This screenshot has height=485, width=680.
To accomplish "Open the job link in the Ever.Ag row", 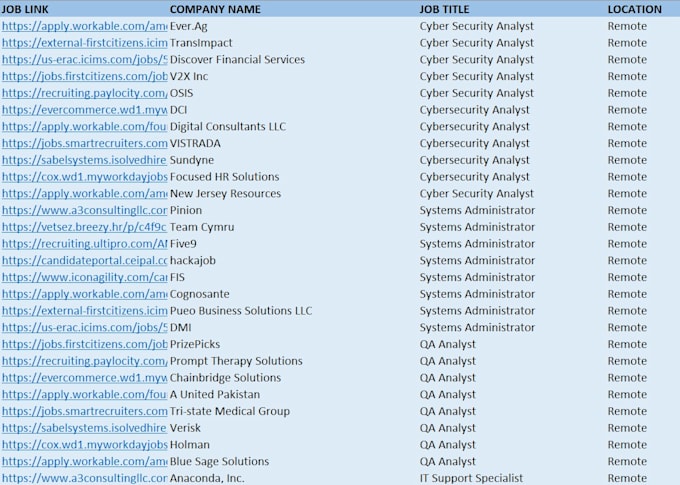I will tap(85, 26).
